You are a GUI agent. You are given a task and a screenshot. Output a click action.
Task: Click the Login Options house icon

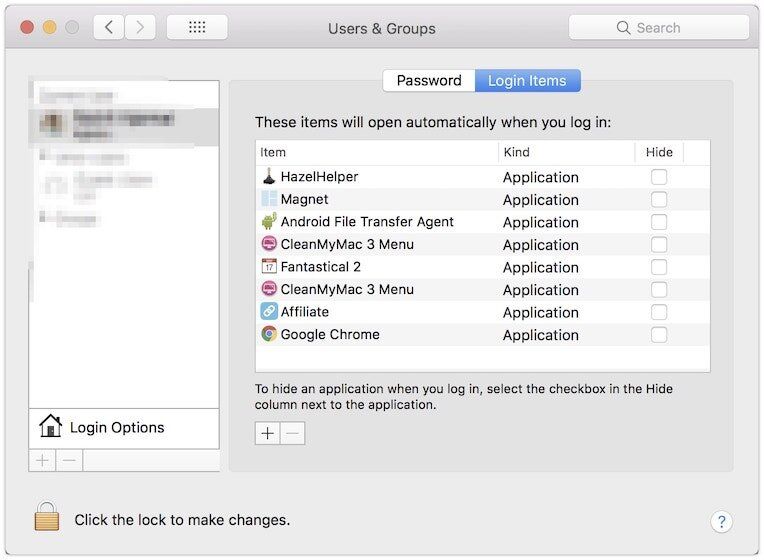[x=50, y=427]
